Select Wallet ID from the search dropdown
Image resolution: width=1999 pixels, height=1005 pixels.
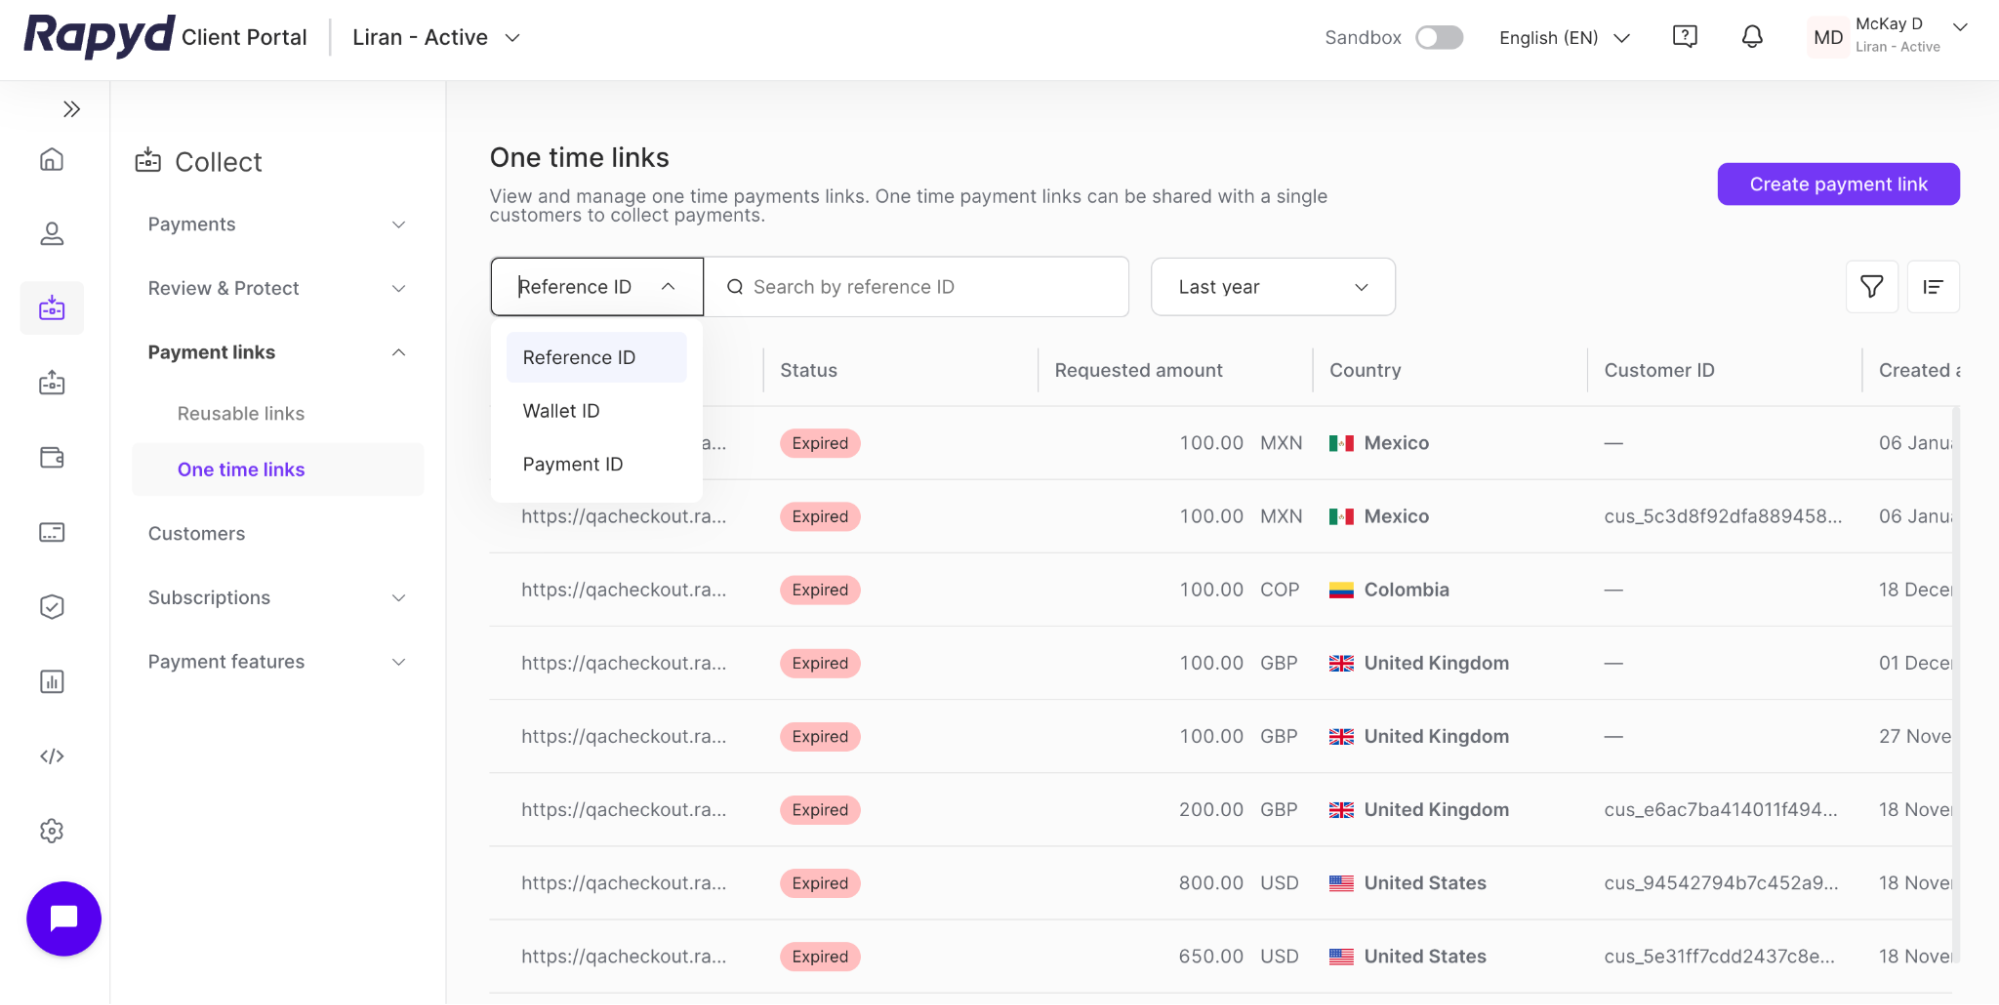(560, 410)
